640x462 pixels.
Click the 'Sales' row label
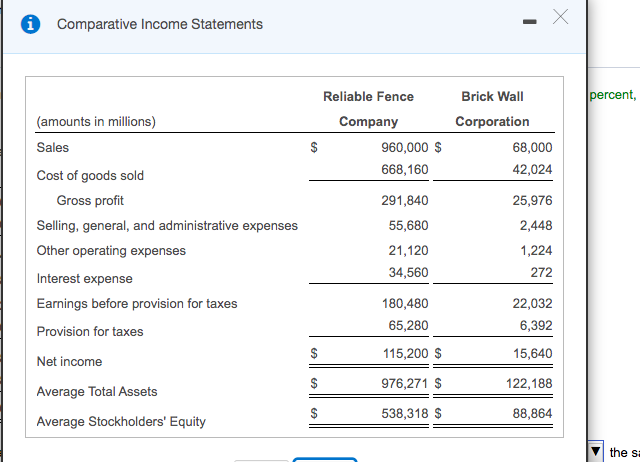pyautogui.click(x=53, y=147)
